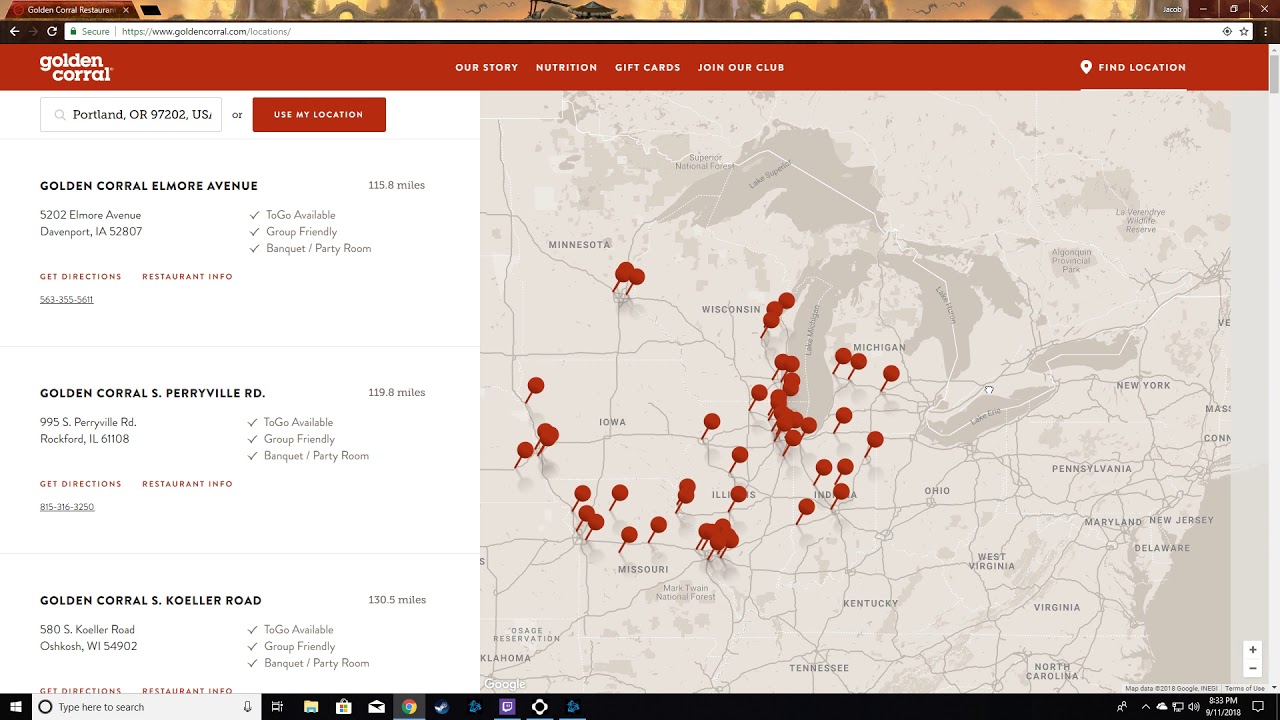Click the browser address bar URL
This screenshot has height=720, width=1280.
pos(206,32)
